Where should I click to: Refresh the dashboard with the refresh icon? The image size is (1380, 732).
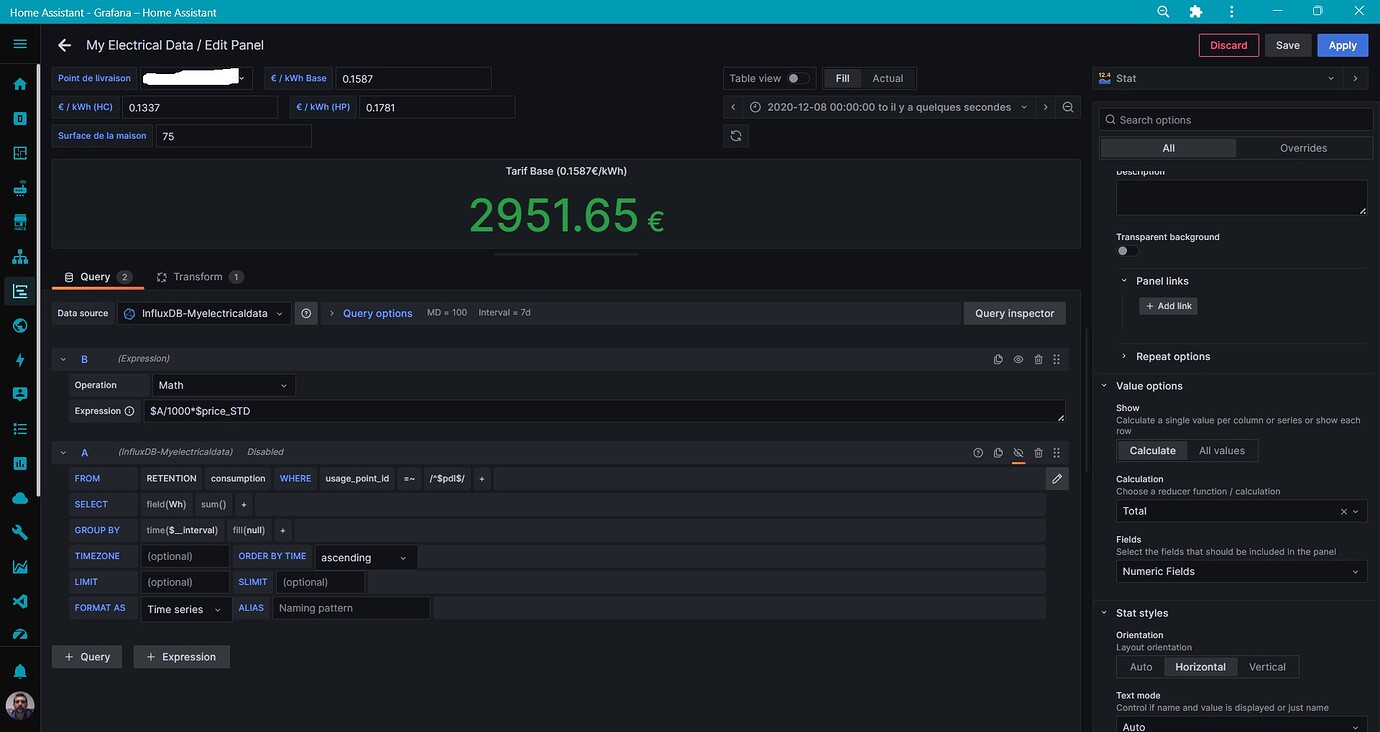(736, 135)
